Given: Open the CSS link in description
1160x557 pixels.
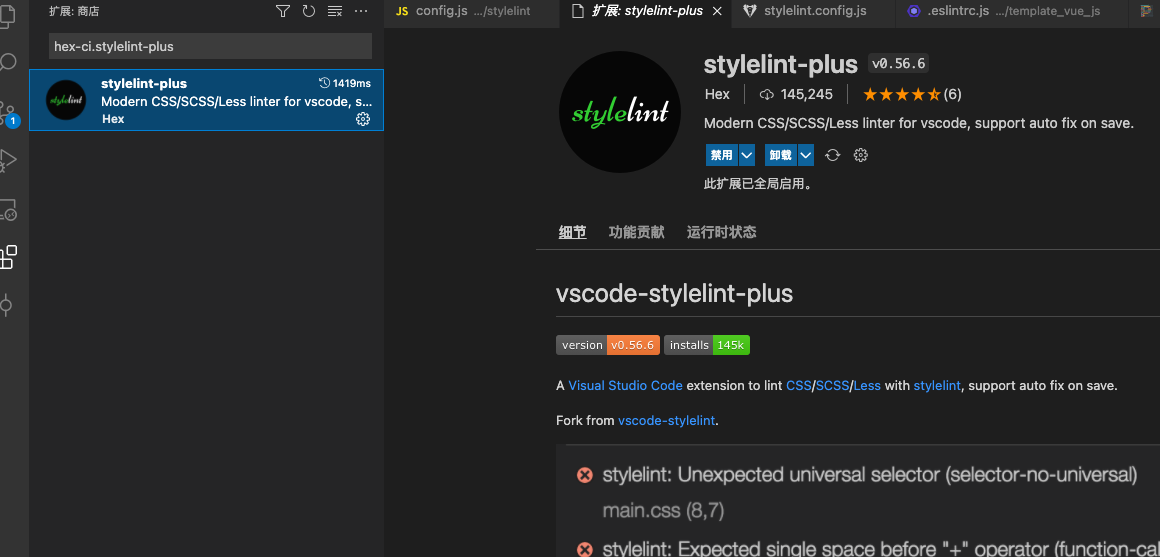Looking at the screenshot, I should pos(798,385).
